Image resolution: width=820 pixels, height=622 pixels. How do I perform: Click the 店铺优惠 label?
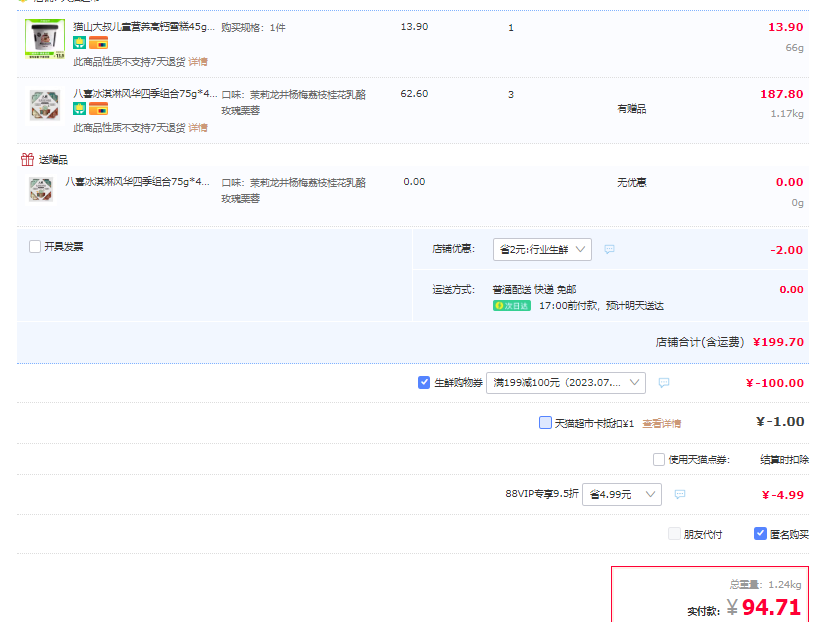453,249
